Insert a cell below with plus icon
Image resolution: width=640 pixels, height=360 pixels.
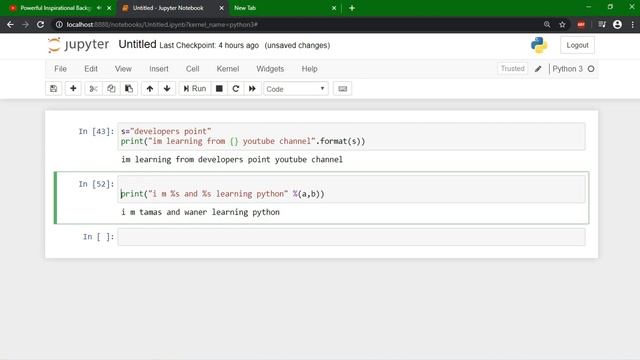(x=73, y=89)
